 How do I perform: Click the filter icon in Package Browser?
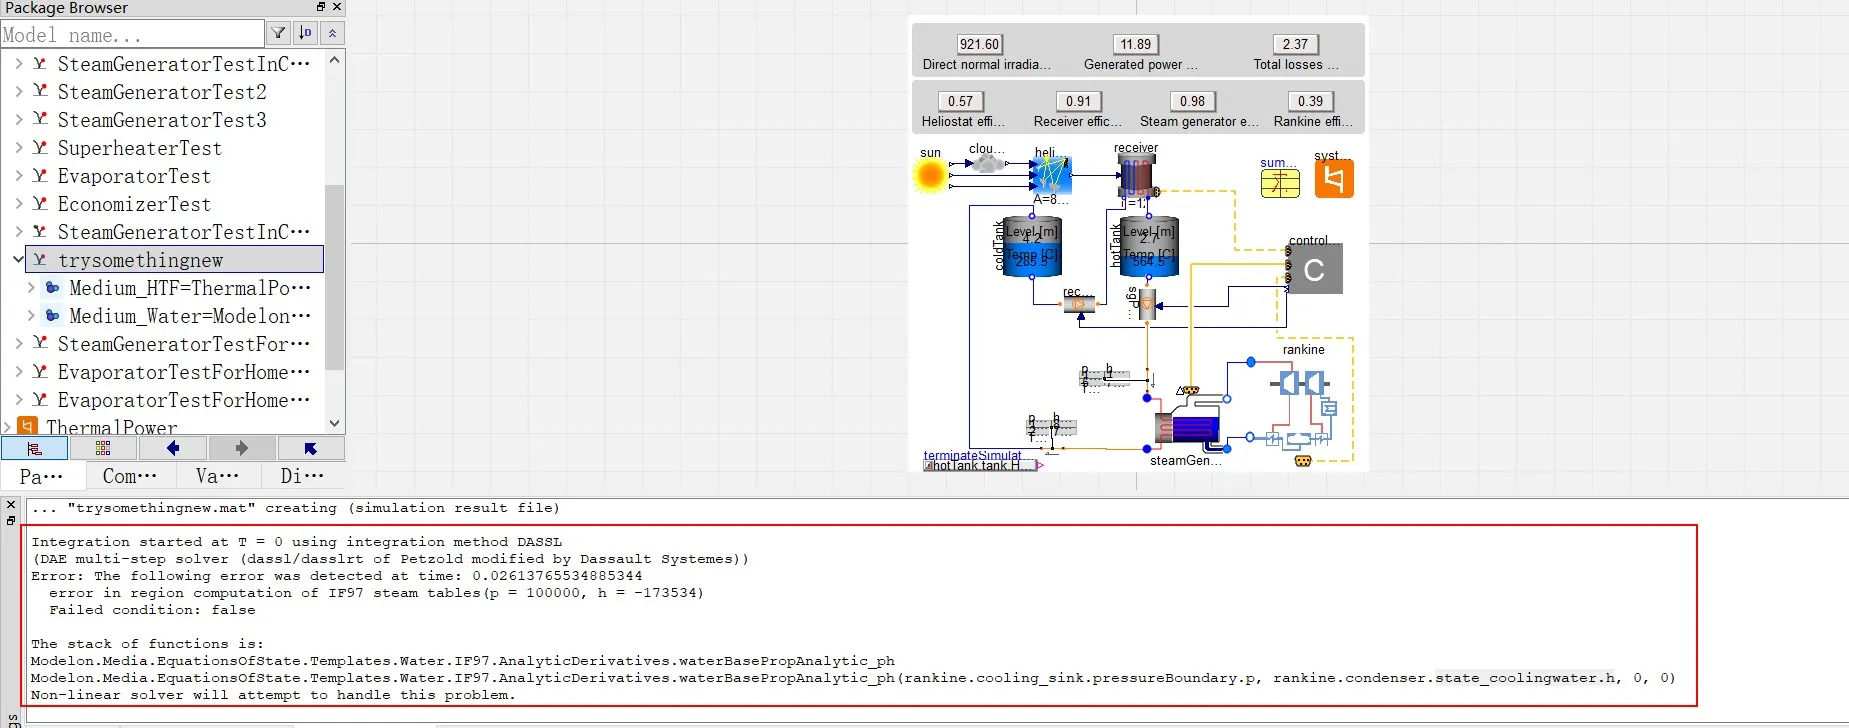coord(279,33)
